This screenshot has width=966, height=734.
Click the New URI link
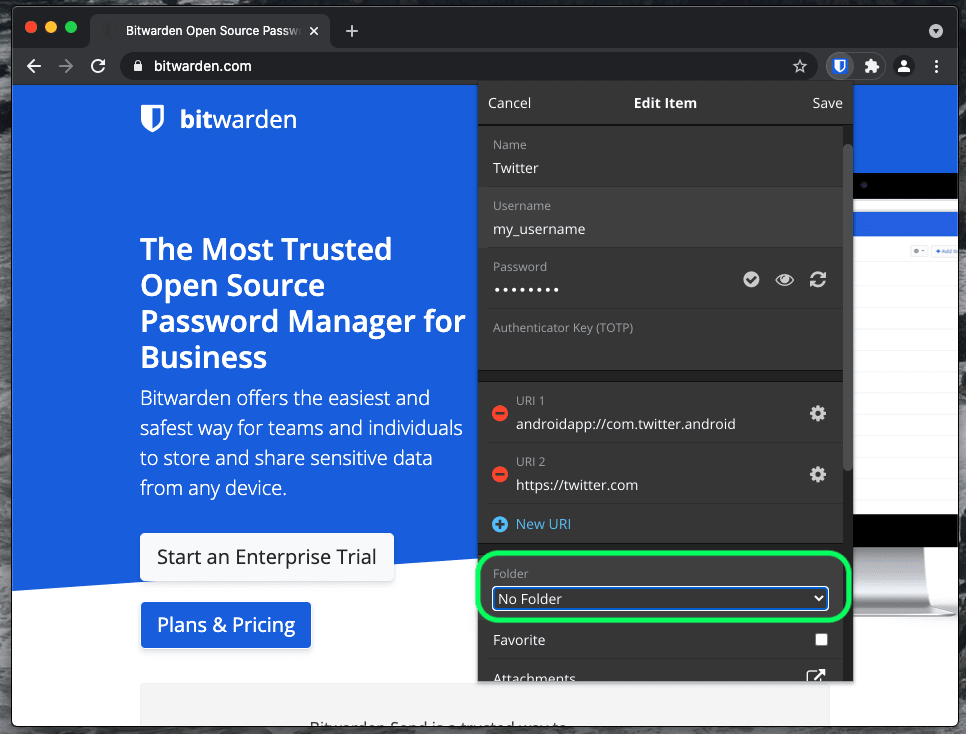[543, 524]
